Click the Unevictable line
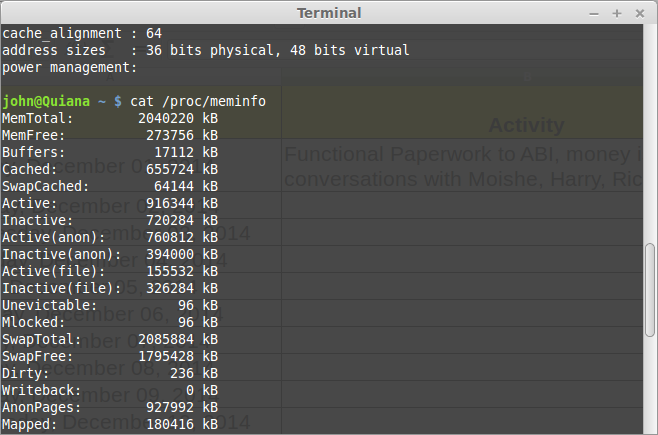658x435 pixels. (110, 305)
